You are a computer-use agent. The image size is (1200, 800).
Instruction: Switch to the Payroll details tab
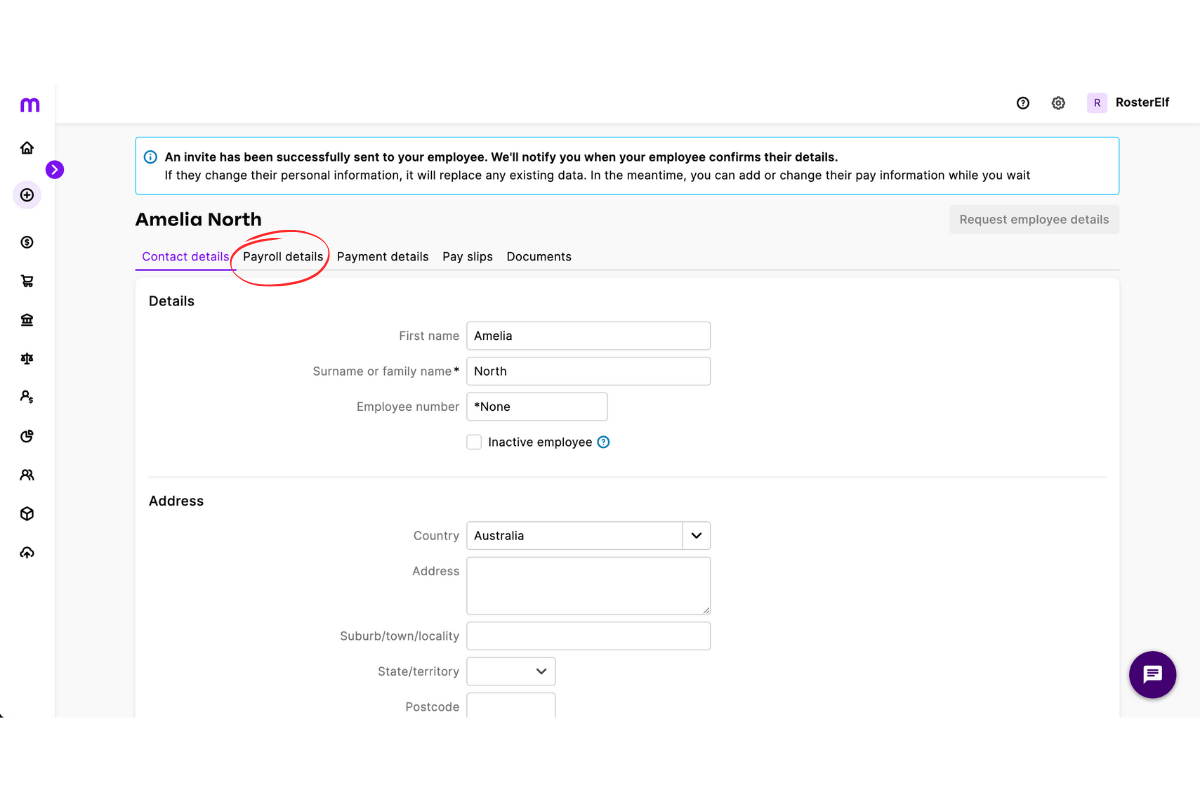(282, 256)
